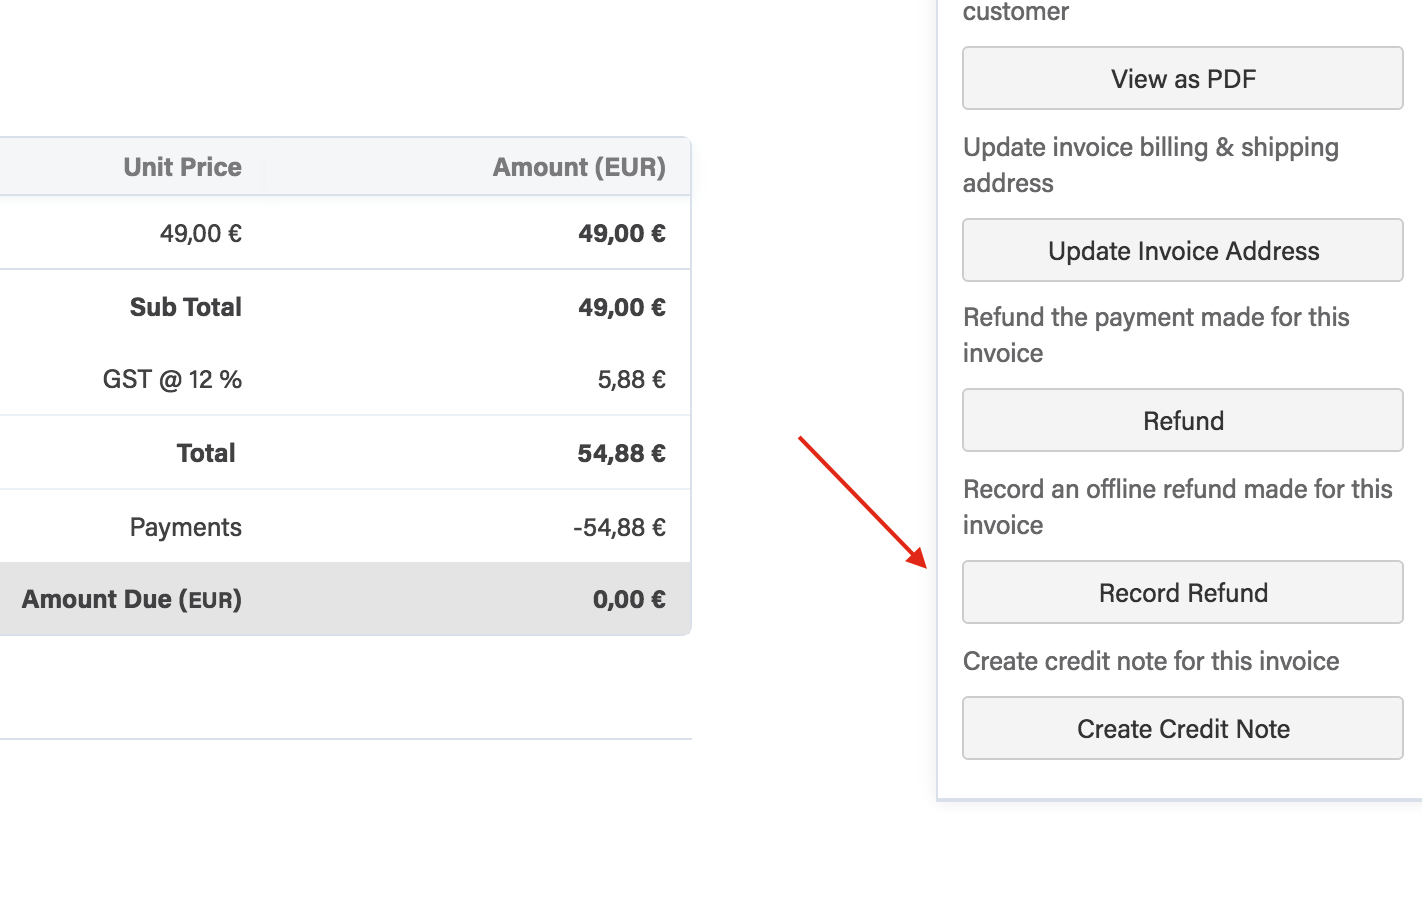Image resolution: width=1422 pixels, height=920 pixels.
Task: Click the GST @ 12 % row
Action: (172, 379)
